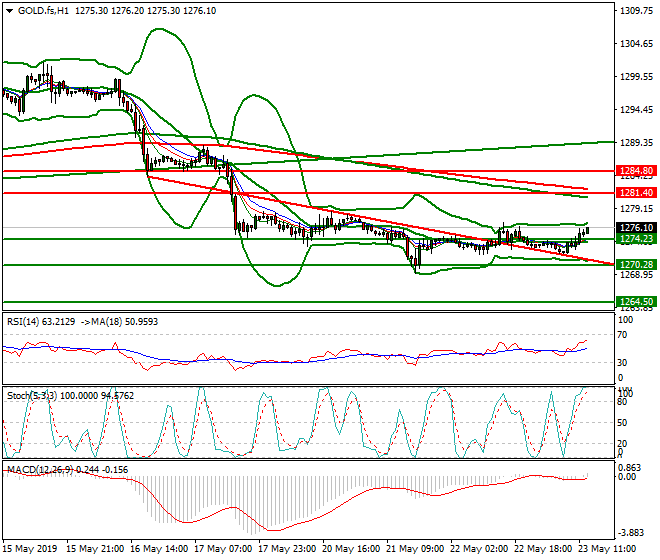
Task: Click the Stochastic 50 level scale value
Action: click(622, 423)
